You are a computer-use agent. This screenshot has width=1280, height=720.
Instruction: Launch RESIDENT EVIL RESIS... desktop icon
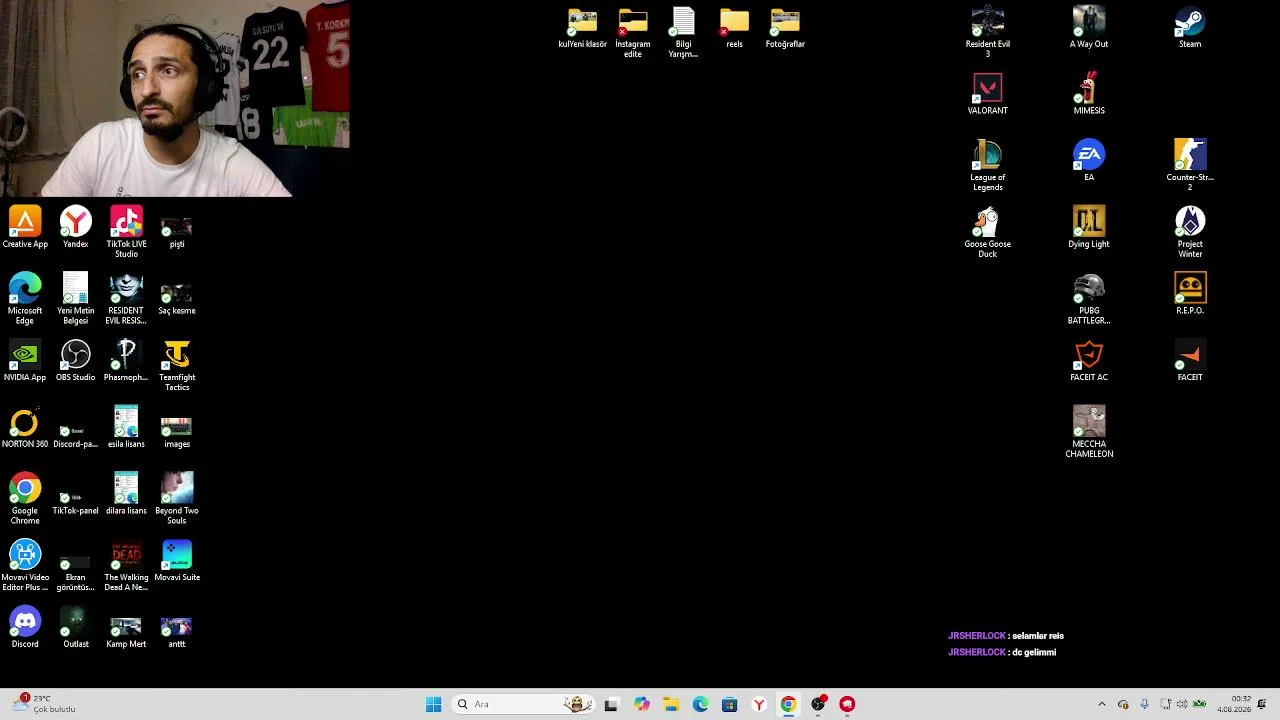click(126, 298)
